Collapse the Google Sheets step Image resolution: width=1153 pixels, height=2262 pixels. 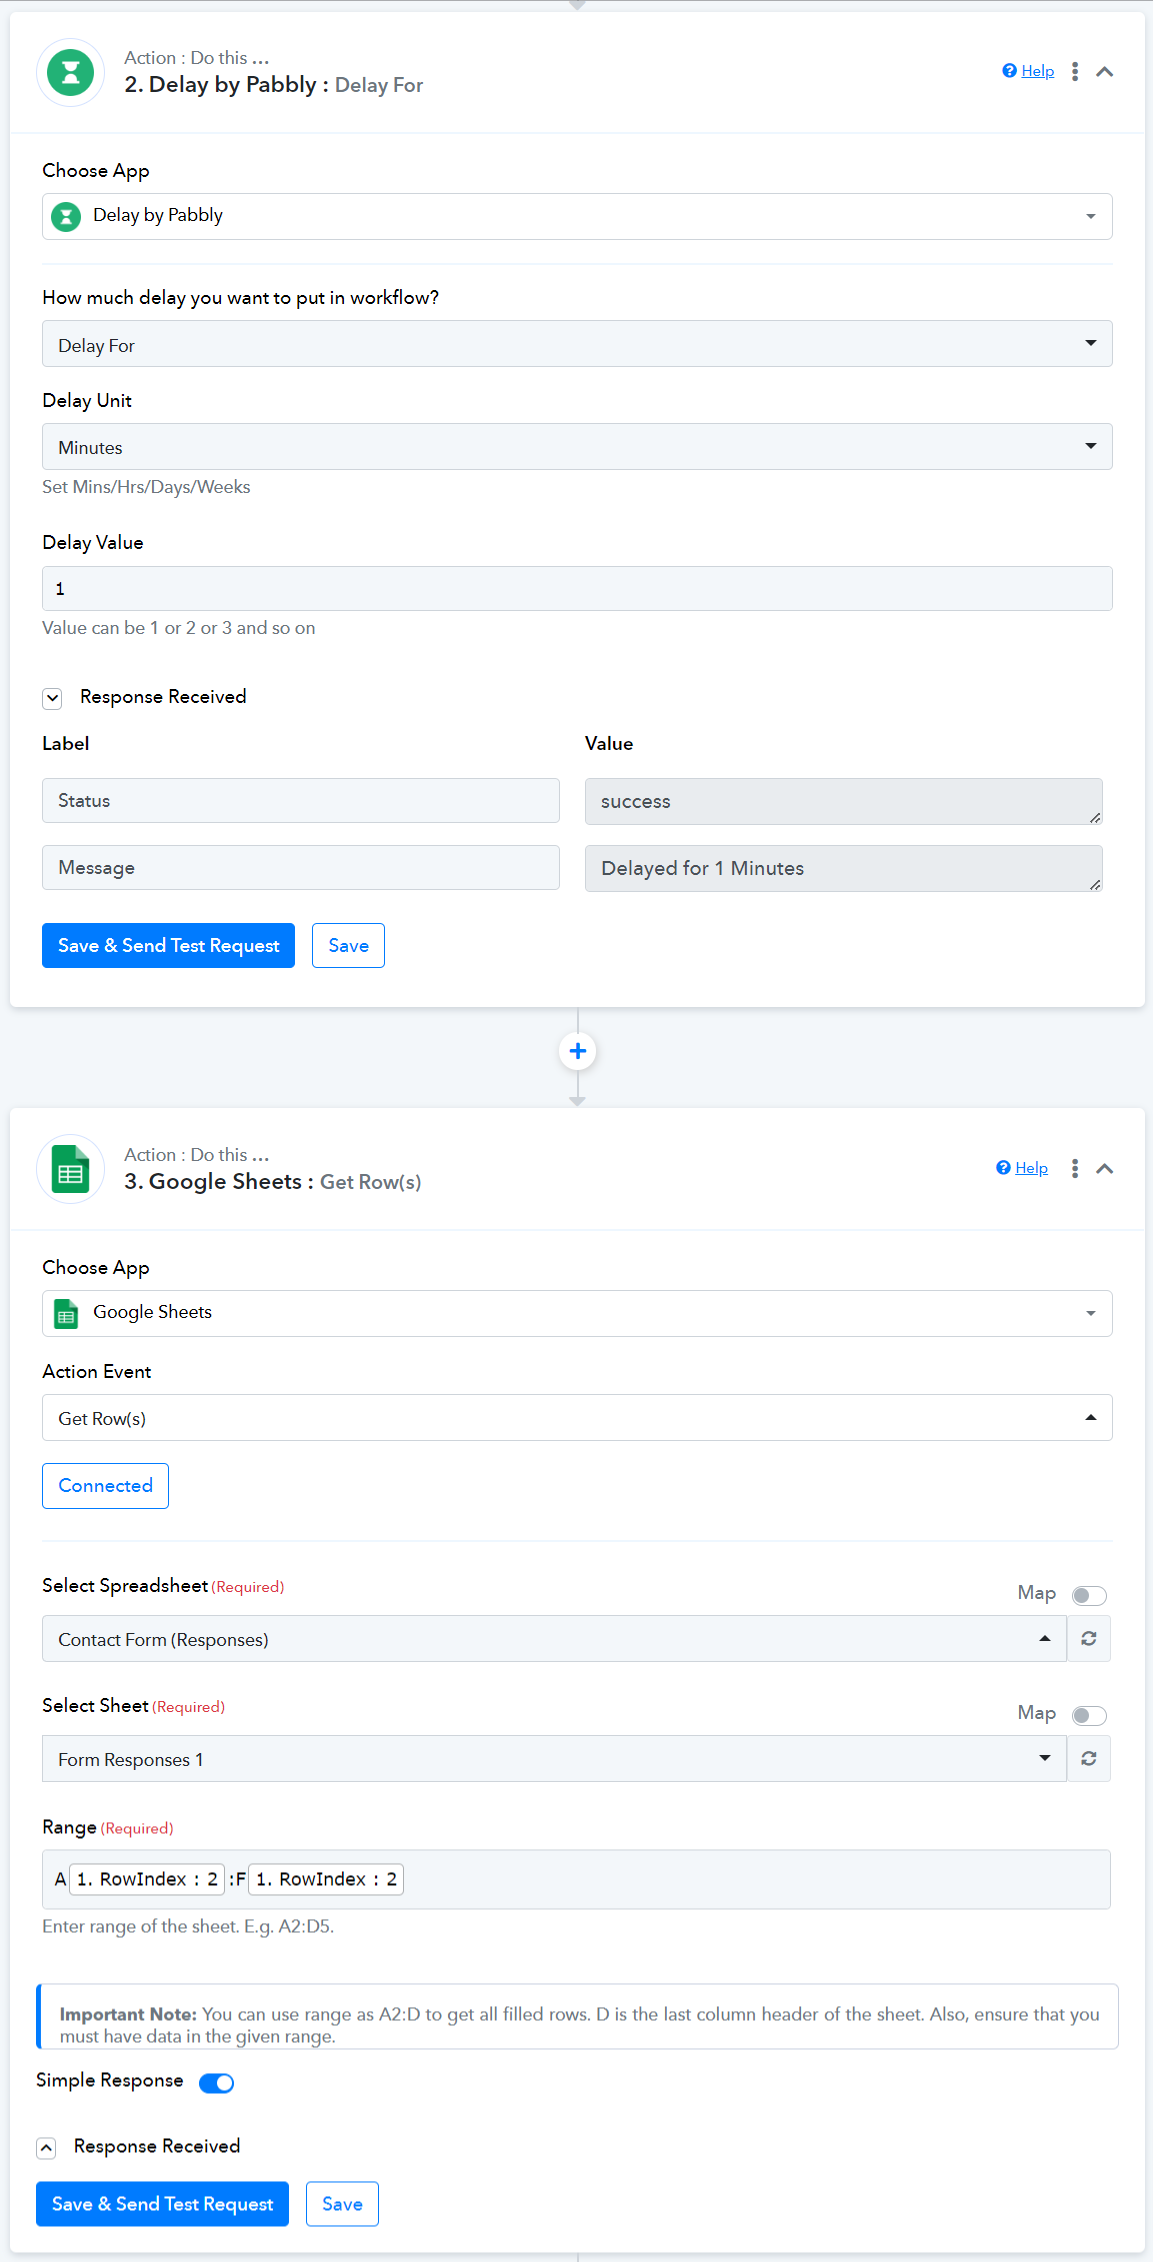1105,1168
